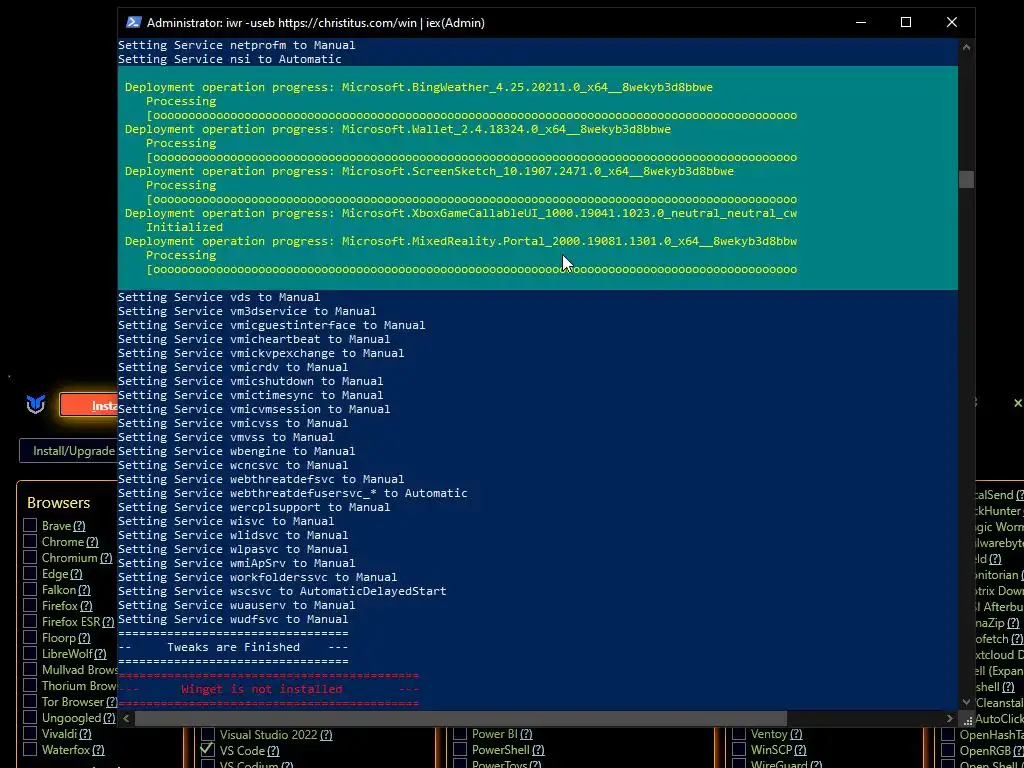The height and width of the screenshot is (768, 1024).
Task: Click the PowerShell icon in the title bar
Action: 133,22
